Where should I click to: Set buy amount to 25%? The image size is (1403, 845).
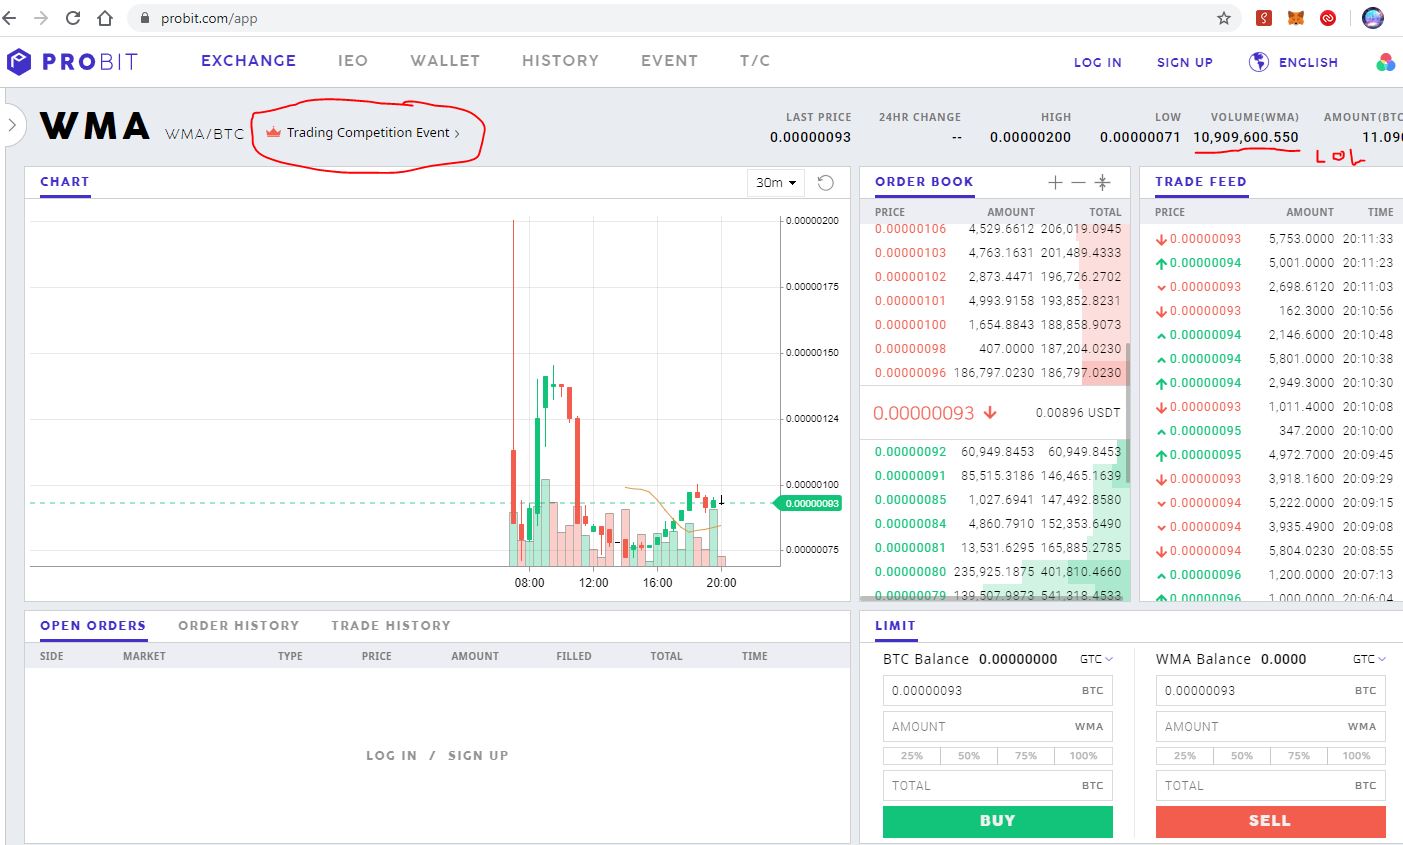click(x=911, y=756)
